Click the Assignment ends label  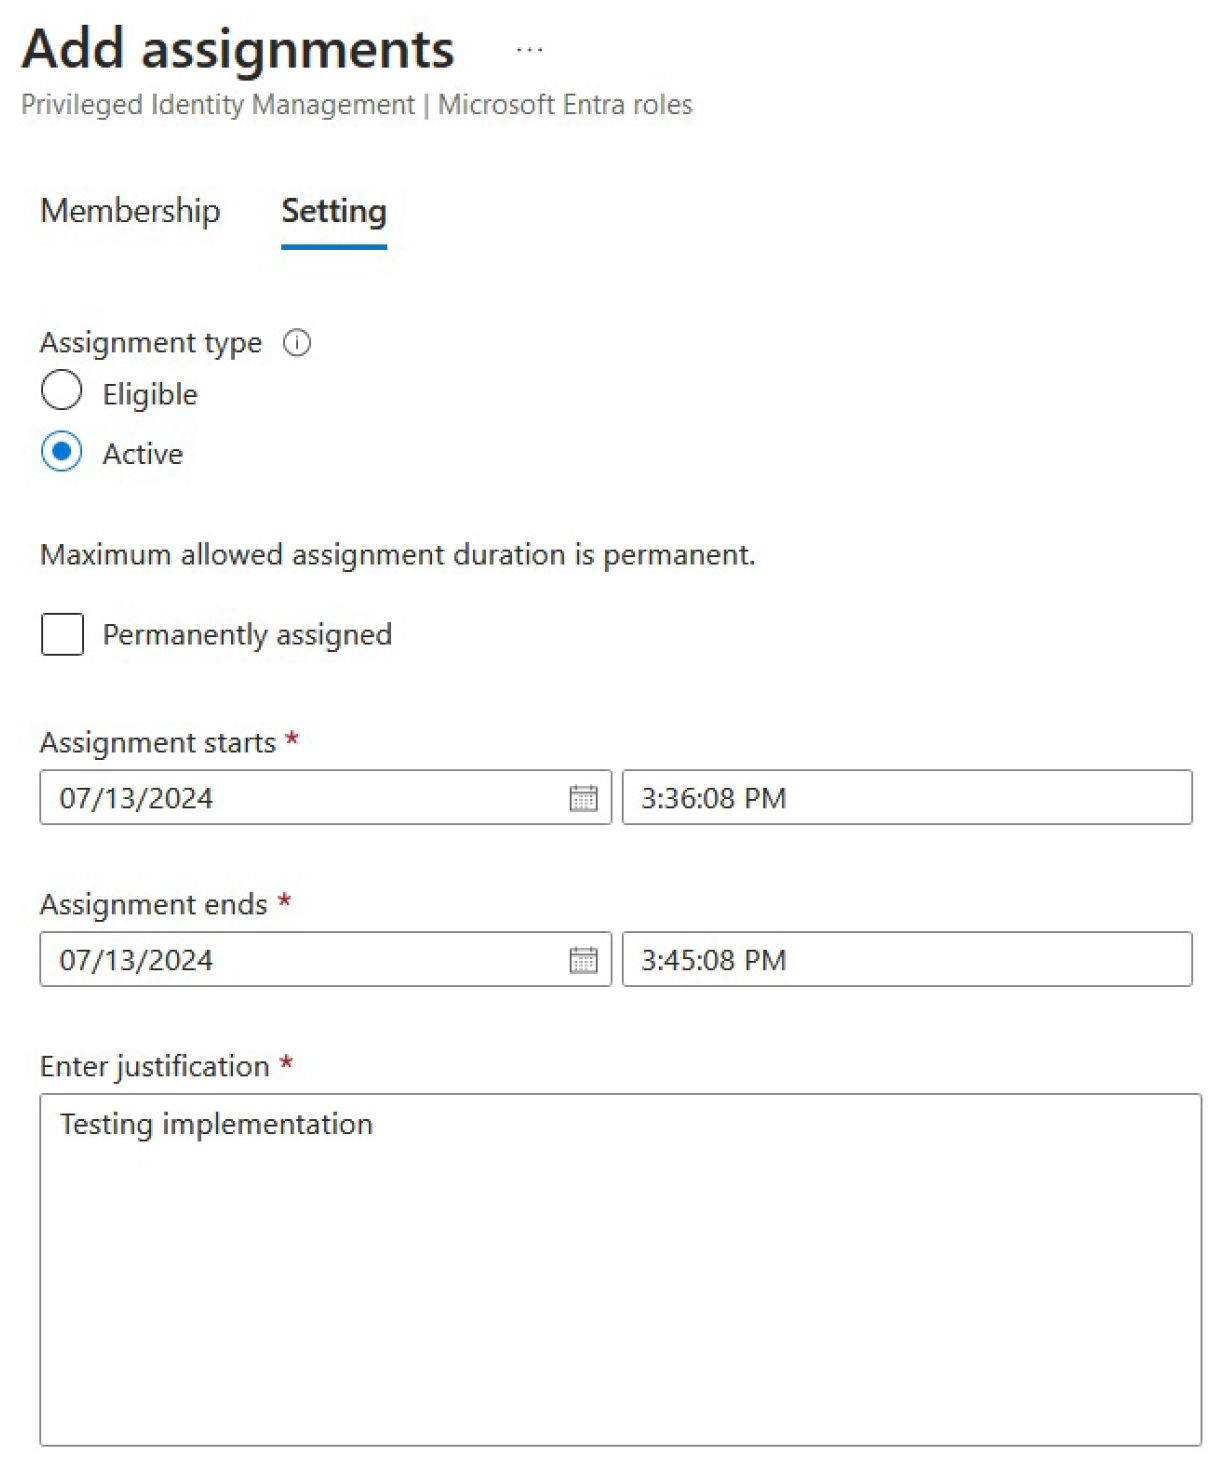pyautogui.click(x=154, y=905)
